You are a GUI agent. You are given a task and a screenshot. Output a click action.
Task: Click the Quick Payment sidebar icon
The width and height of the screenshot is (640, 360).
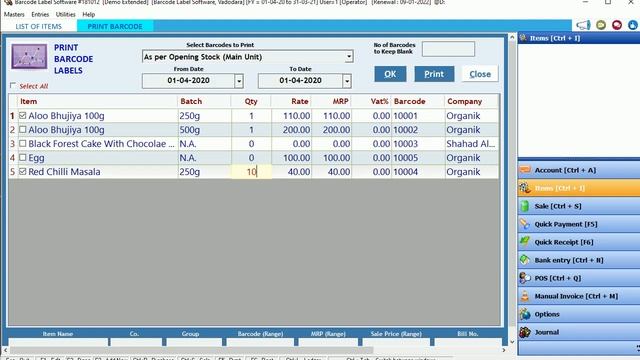(525, 224)
